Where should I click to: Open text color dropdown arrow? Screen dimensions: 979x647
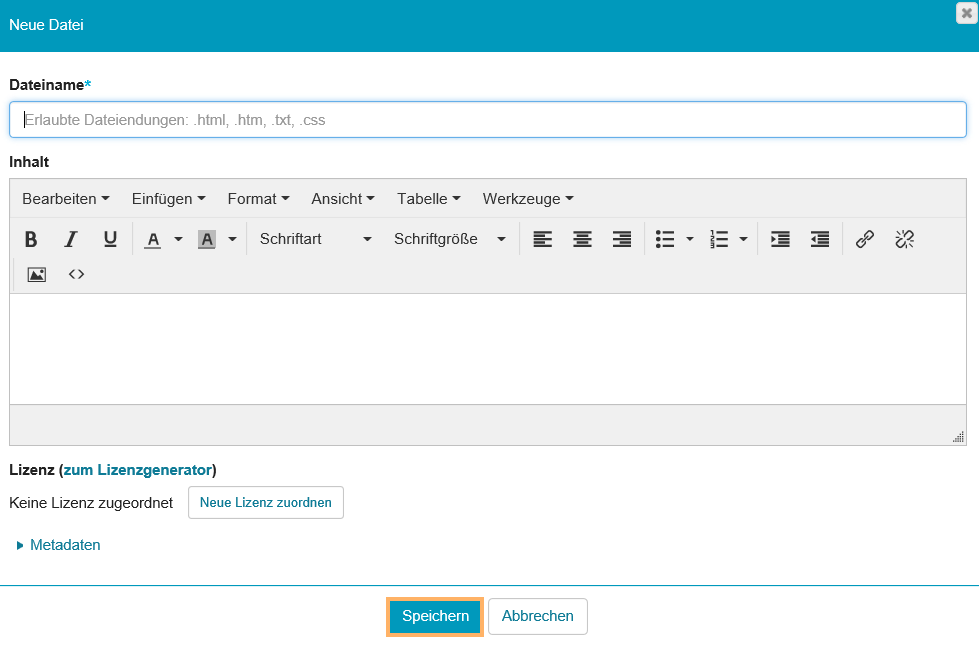pos(178,239)
